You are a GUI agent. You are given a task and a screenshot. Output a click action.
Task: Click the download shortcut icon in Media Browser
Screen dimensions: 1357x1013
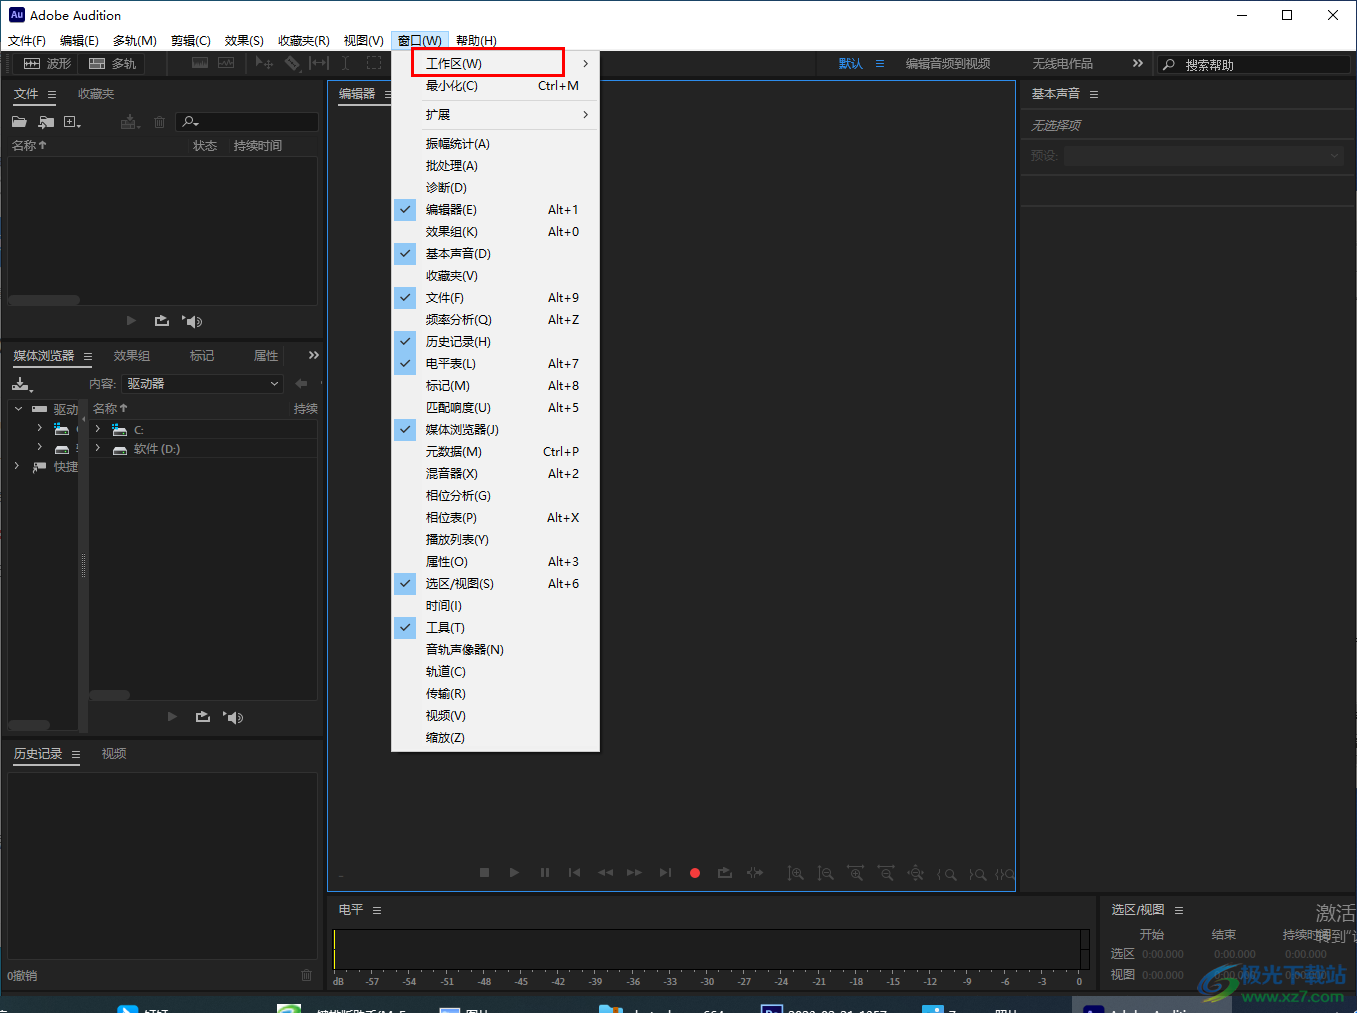pos(22,384)
